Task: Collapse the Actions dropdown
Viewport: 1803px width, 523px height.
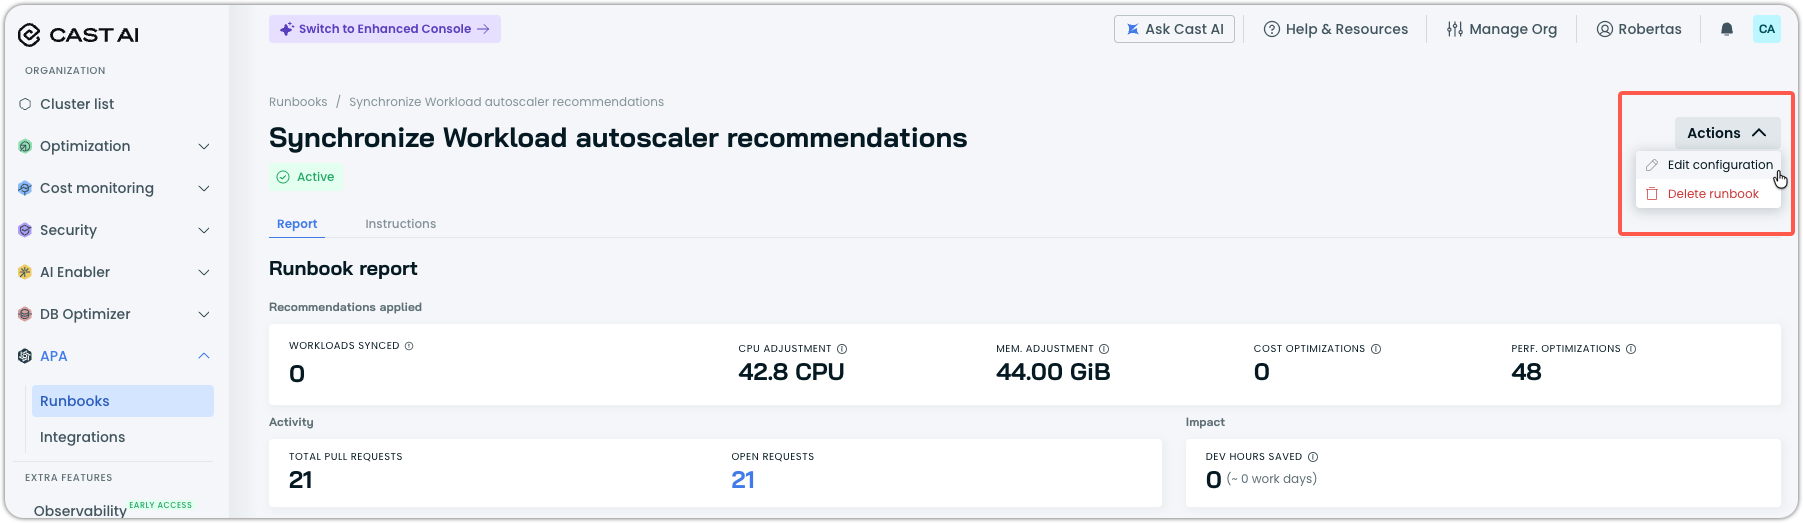Action: tap(1727, 133)
